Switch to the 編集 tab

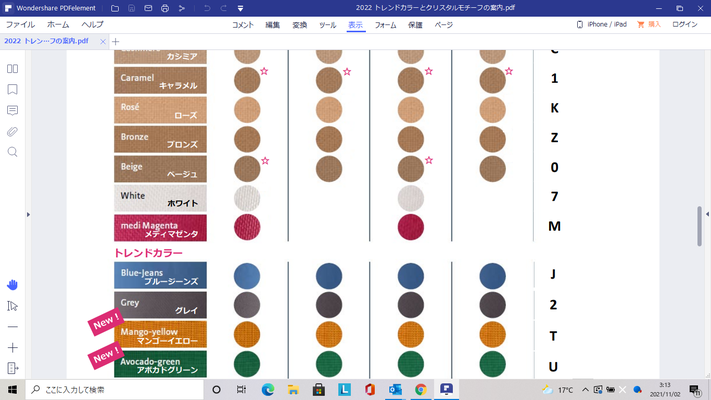click(273, 25)
